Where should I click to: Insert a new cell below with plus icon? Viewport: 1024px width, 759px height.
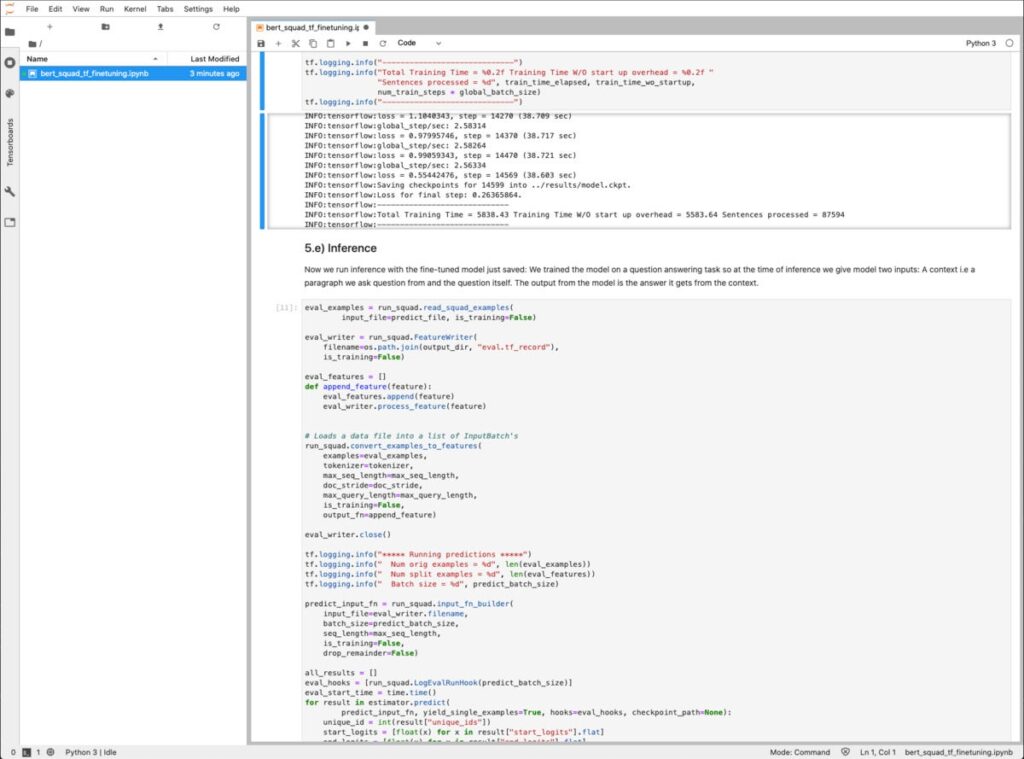point(278,44)
